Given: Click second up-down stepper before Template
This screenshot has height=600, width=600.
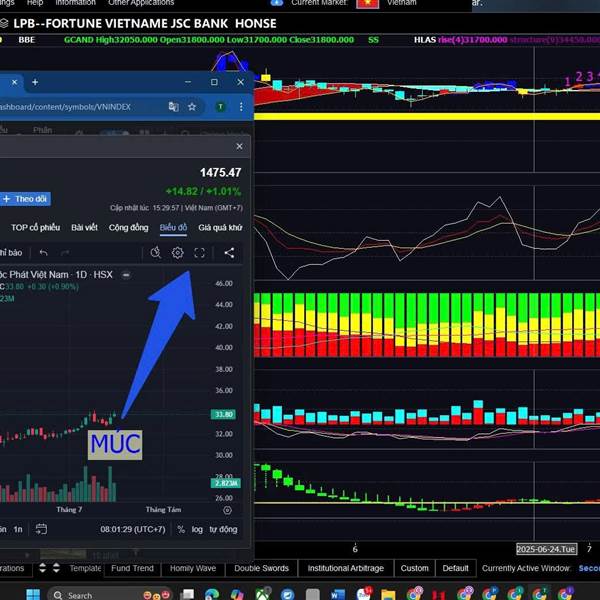Looking at the screenshot, I should click(56, 568).
